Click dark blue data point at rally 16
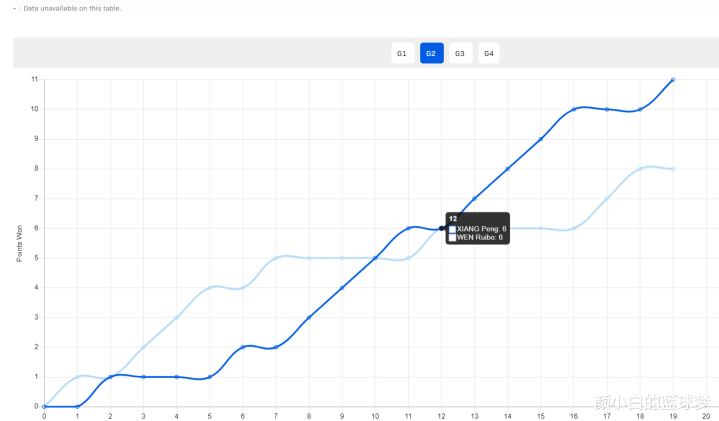The image size is (719, 421). pos(574,109)
